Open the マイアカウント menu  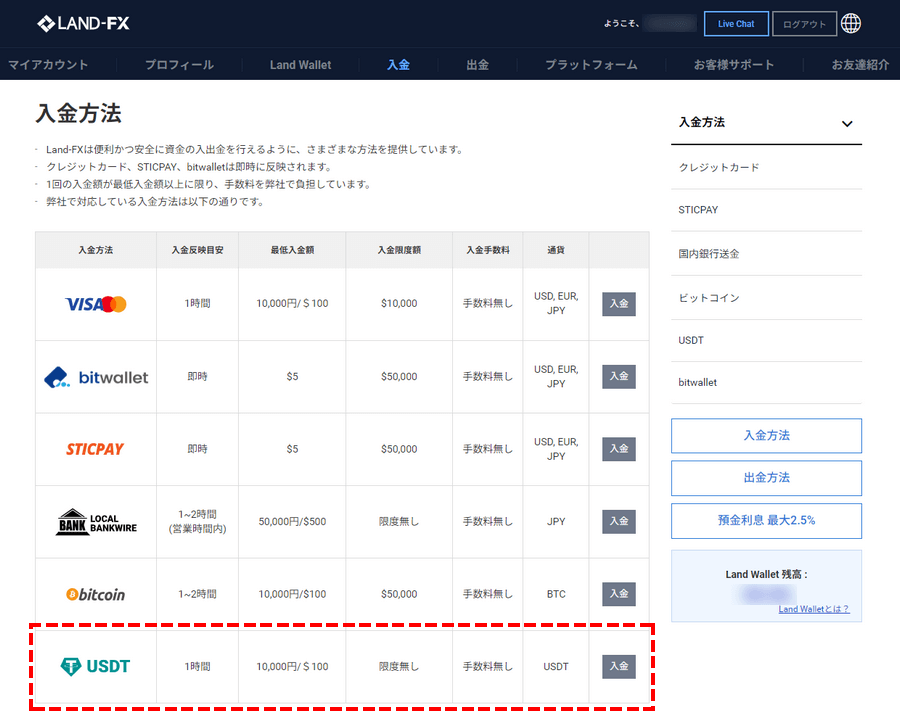tap(48, 65)
